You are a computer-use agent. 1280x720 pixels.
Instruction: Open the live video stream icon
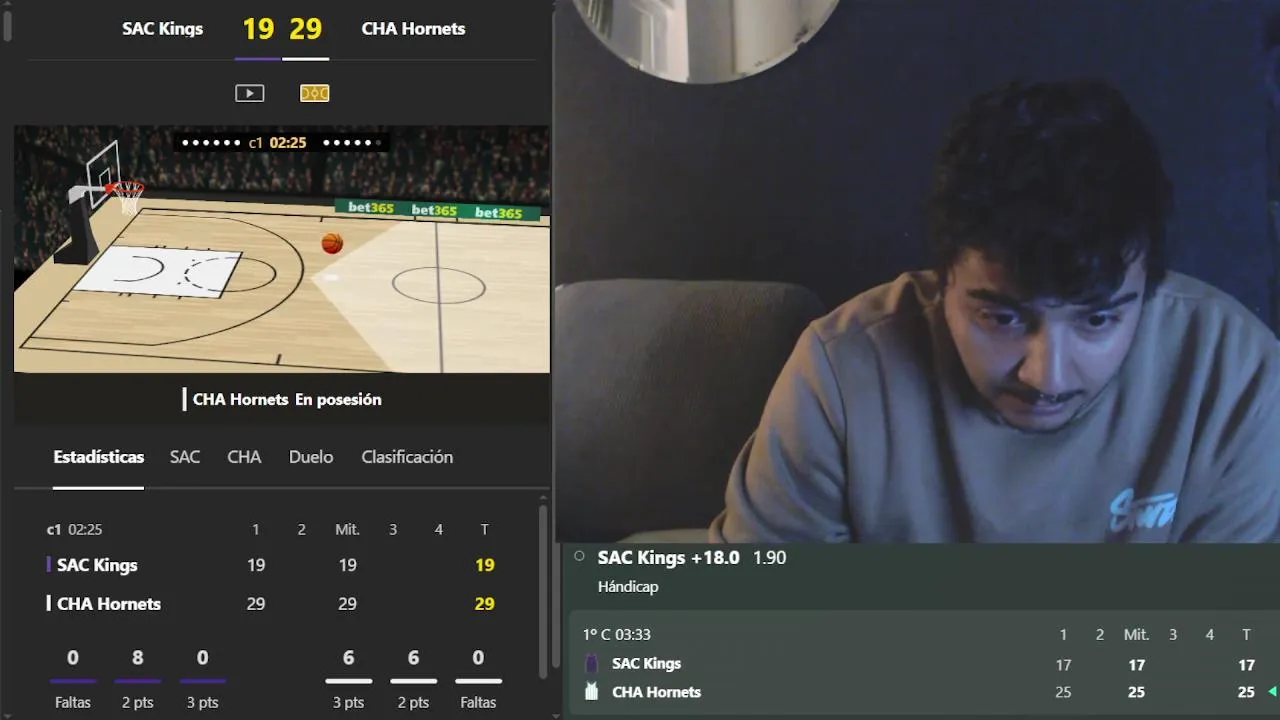(249, 93)
